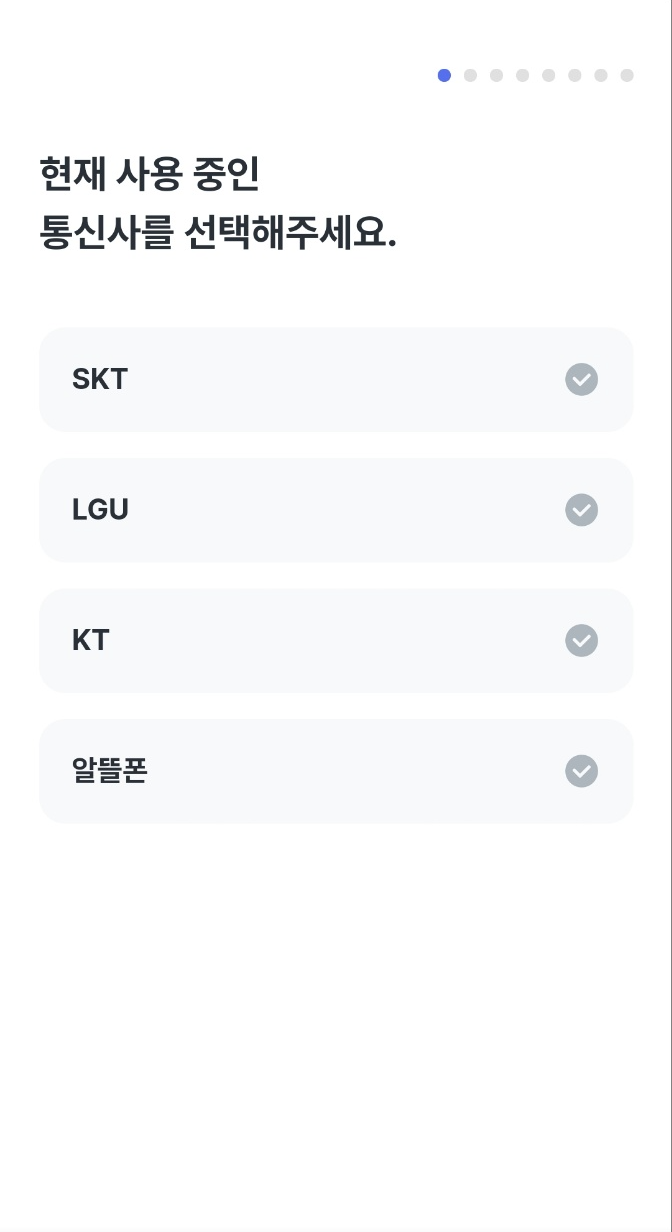Go to the last step indicator dot

(x=627, y=75)
